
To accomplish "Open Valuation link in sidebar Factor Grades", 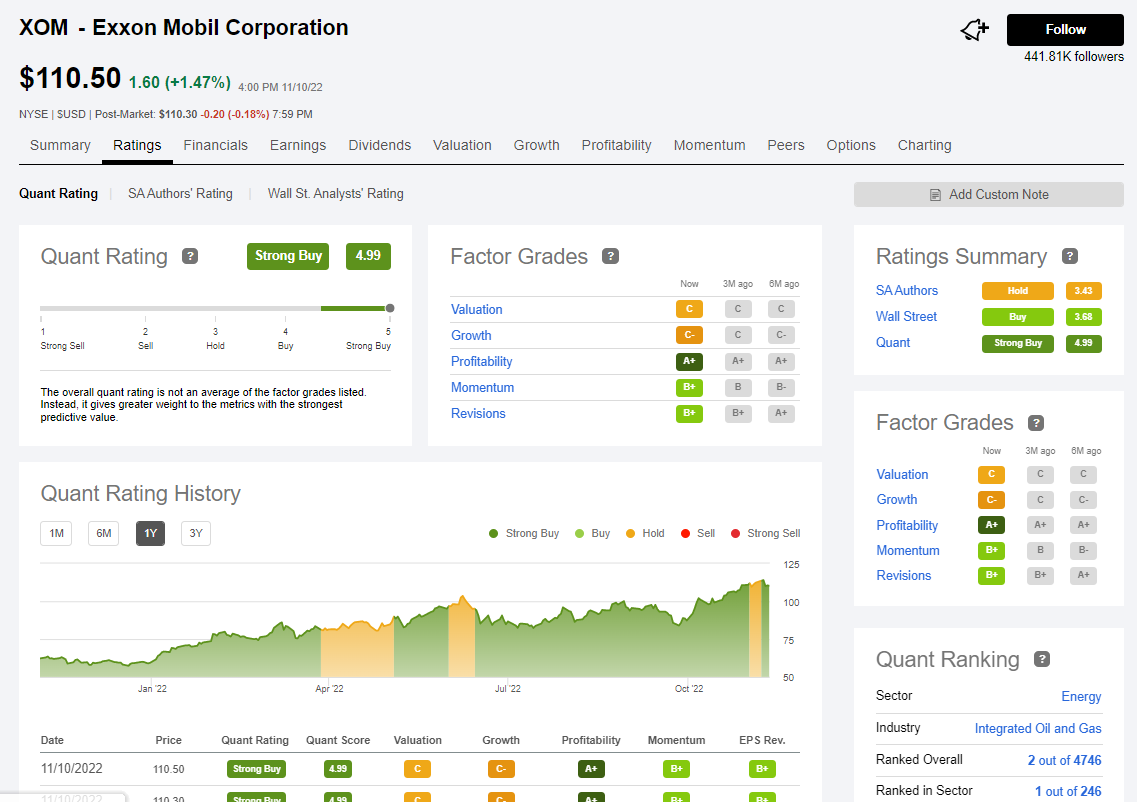I will pyautogui.click(x=902, y=475).
